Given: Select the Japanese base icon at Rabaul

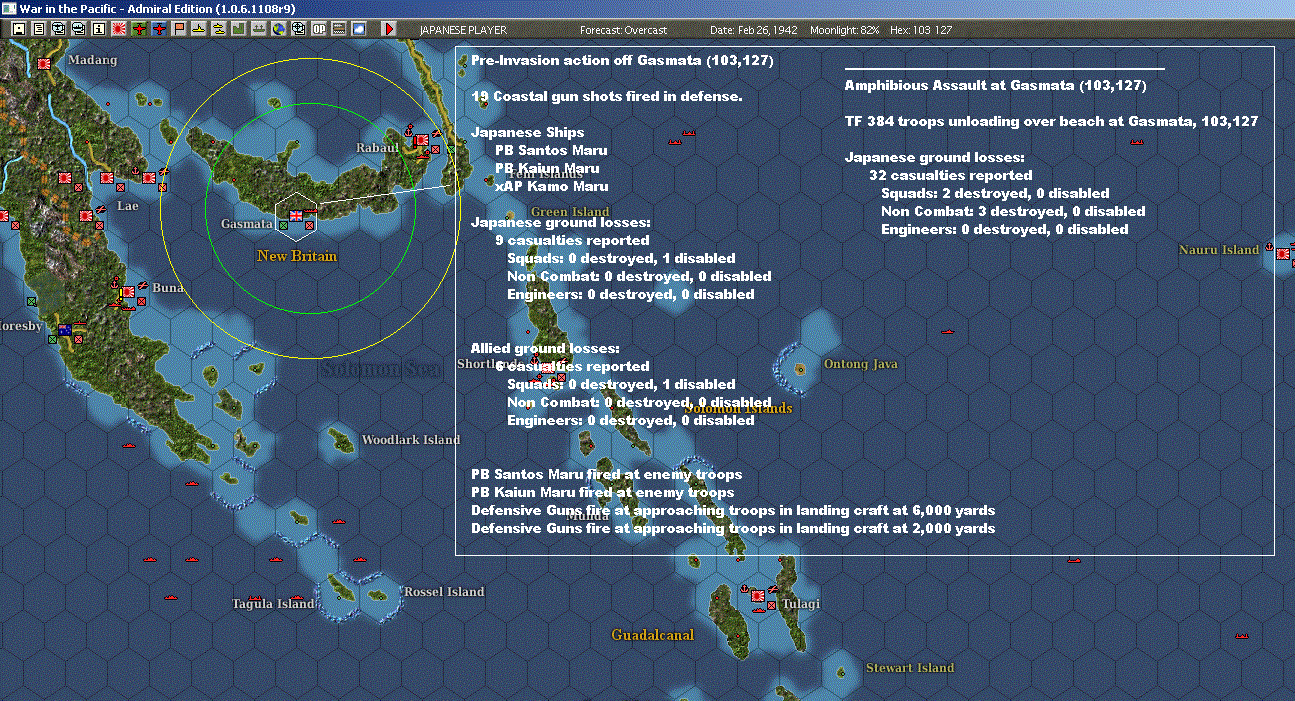Looking at the screenshot, I should coord(422,141).
